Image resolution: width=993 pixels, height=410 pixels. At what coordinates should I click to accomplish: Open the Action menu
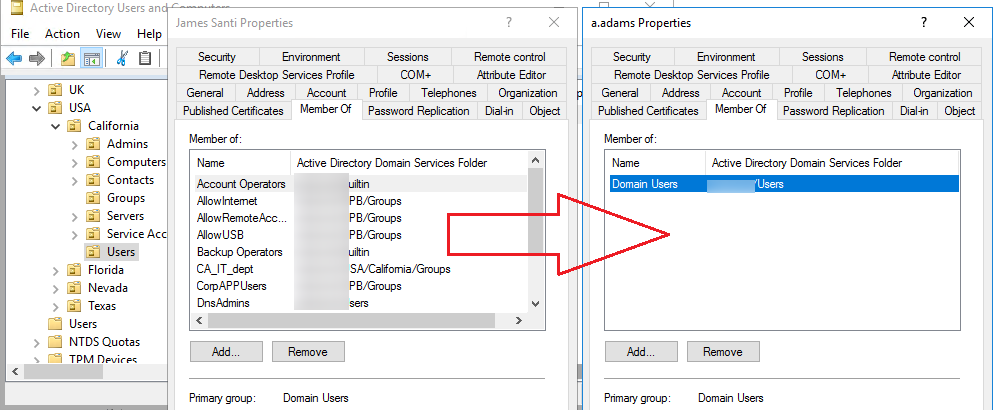tap(62, 34)
